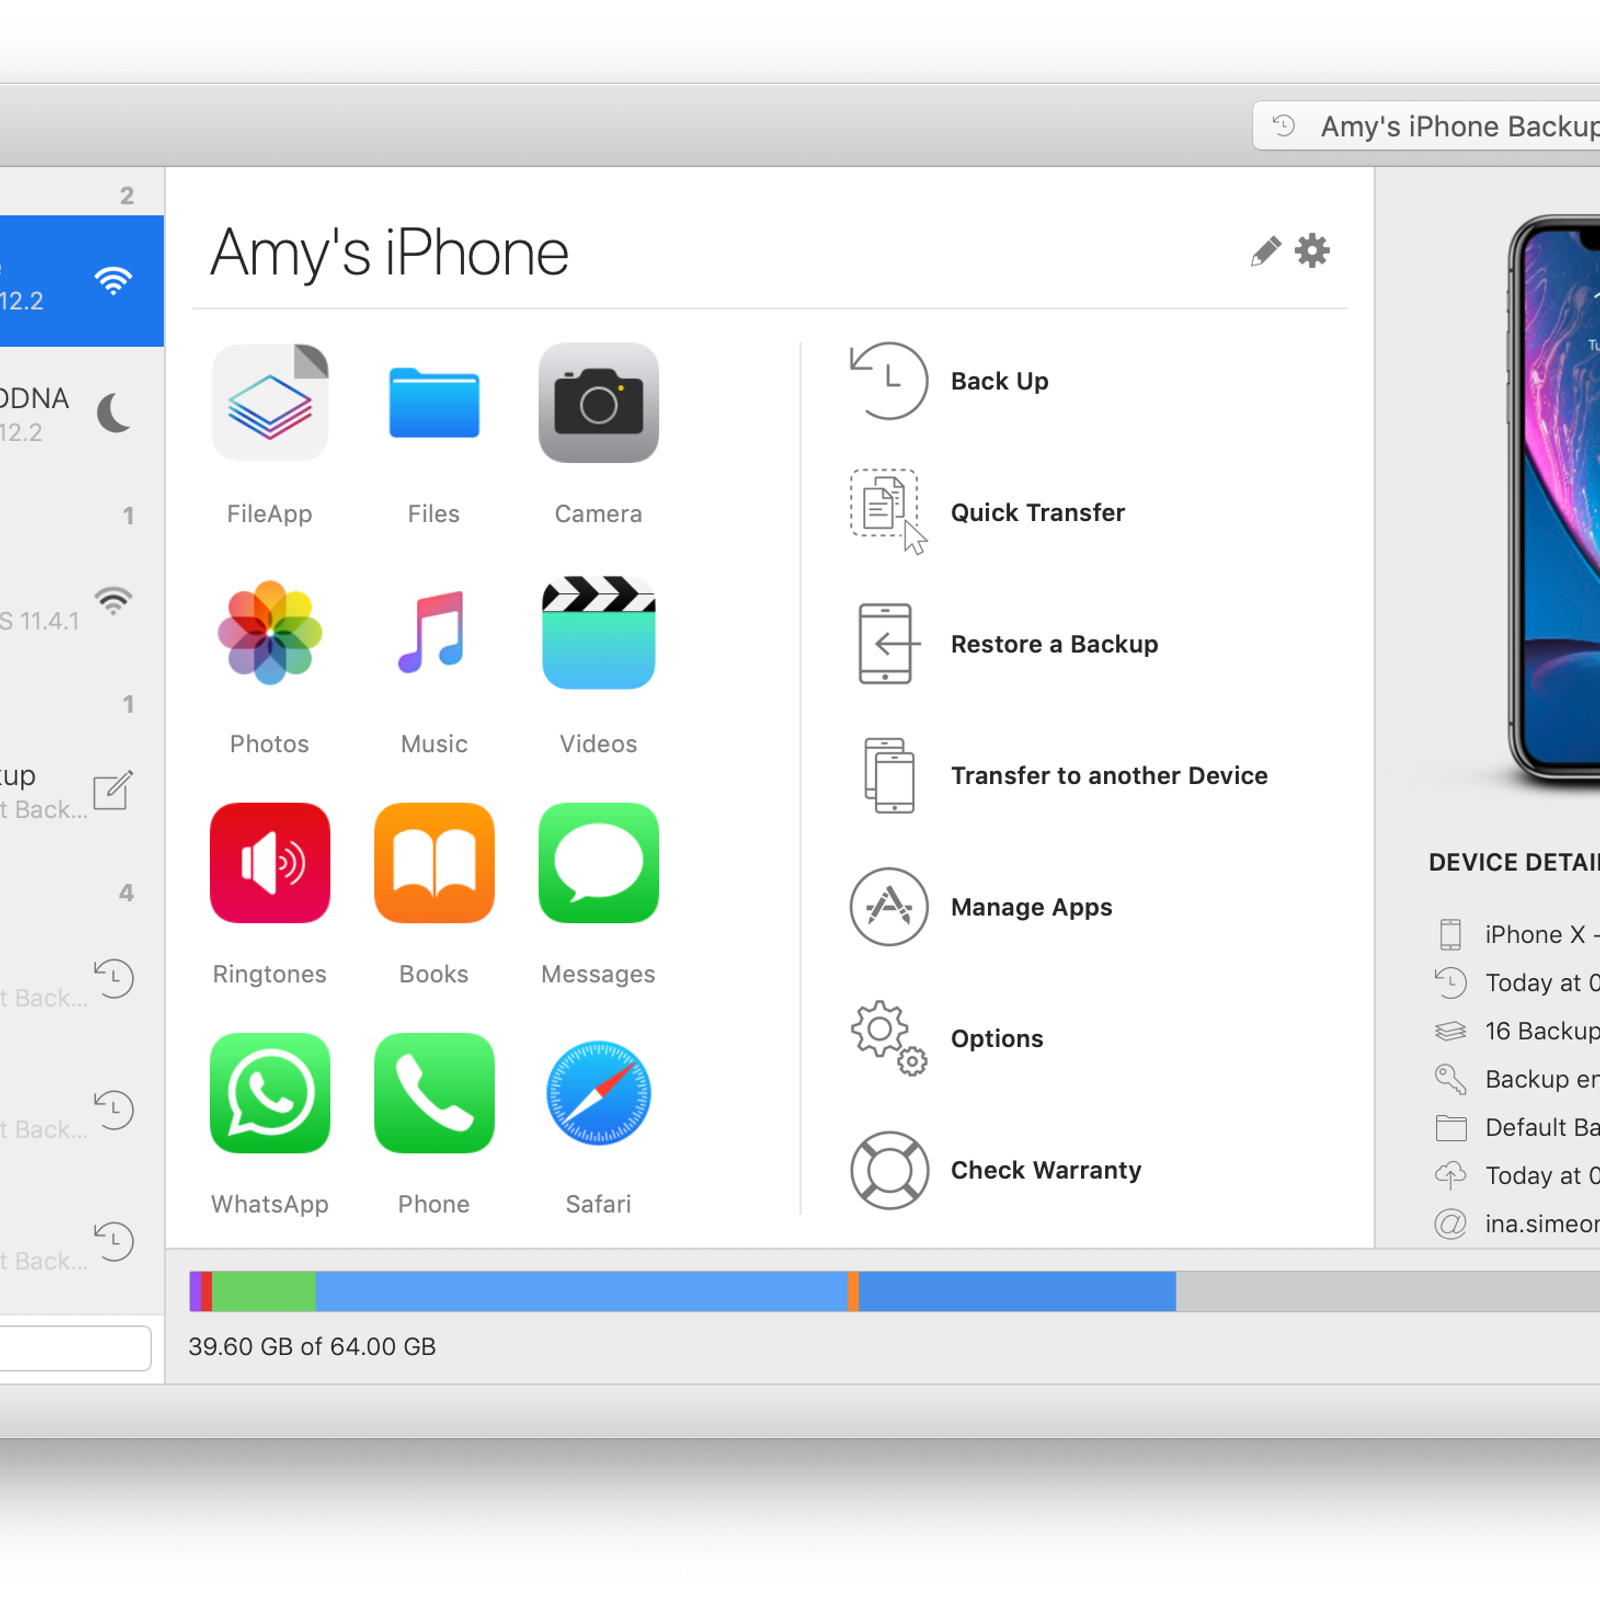1600x1600 pixels.
Task: Open the Files app icon
Action: tap(434, 402)
